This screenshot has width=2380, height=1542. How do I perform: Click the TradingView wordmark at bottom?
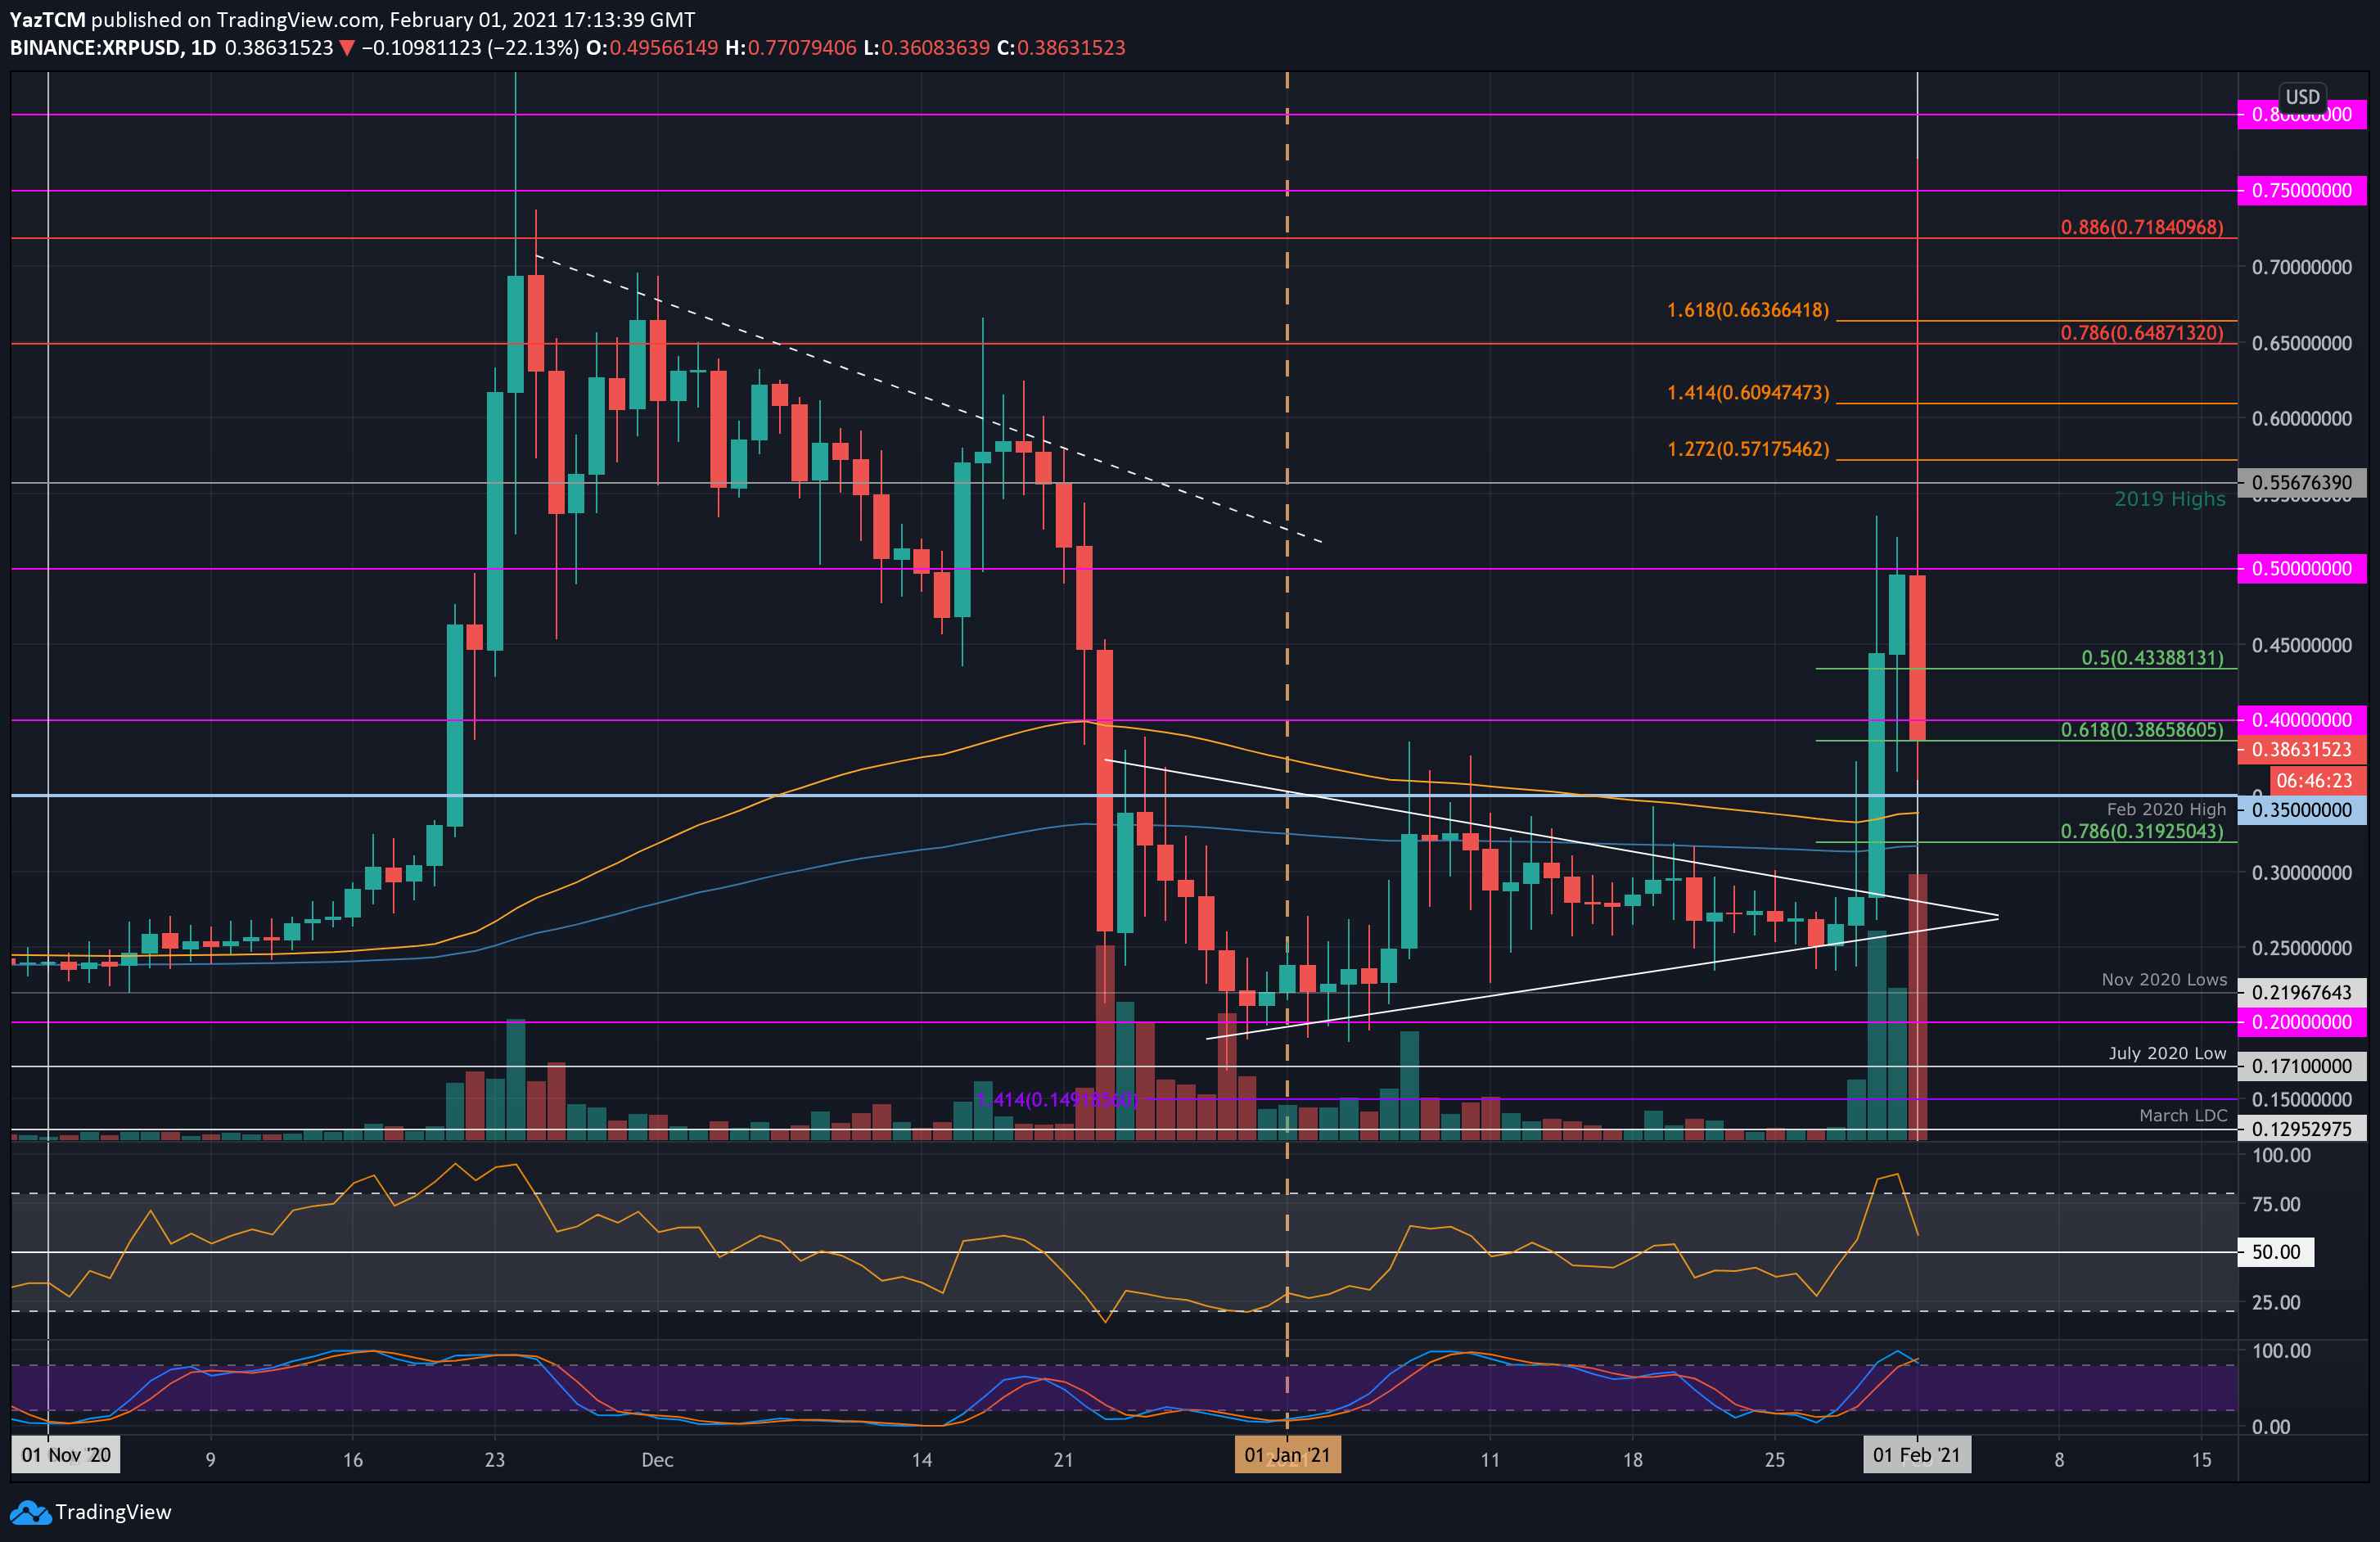113,1512
